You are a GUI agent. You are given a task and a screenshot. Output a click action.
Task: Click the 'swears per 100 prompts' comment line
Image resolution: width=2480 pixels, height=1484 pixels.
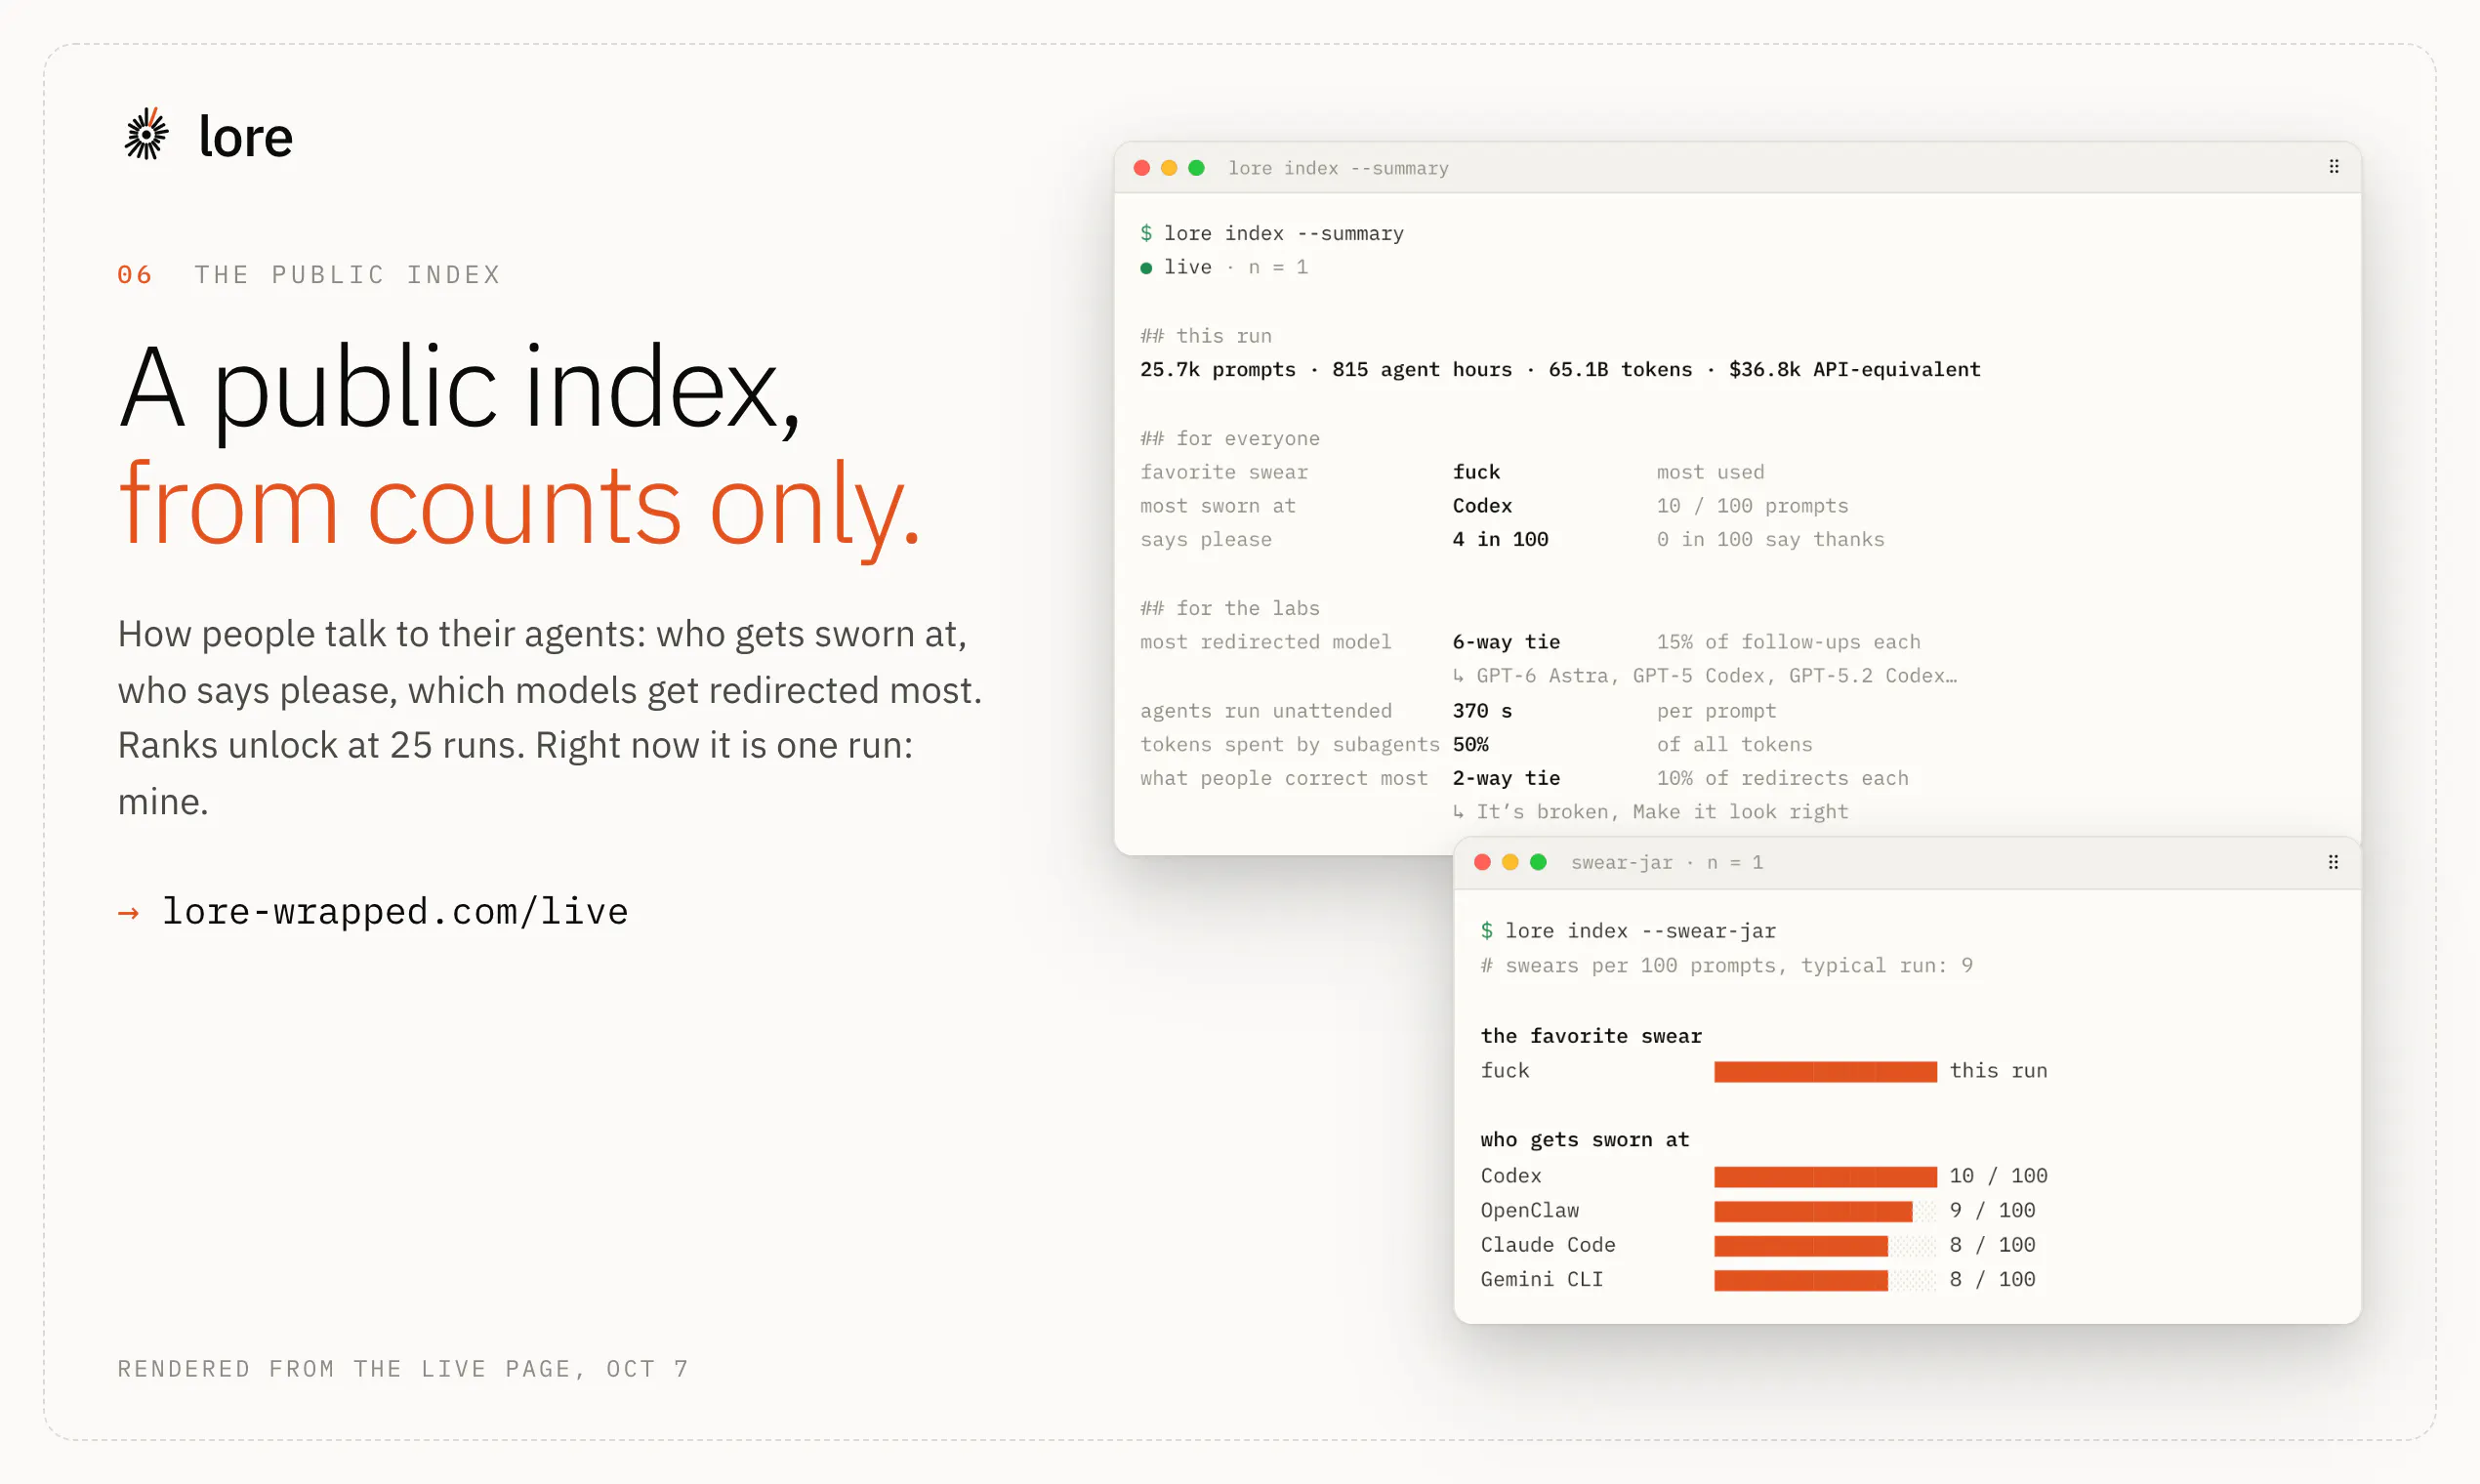[1727, 966]
